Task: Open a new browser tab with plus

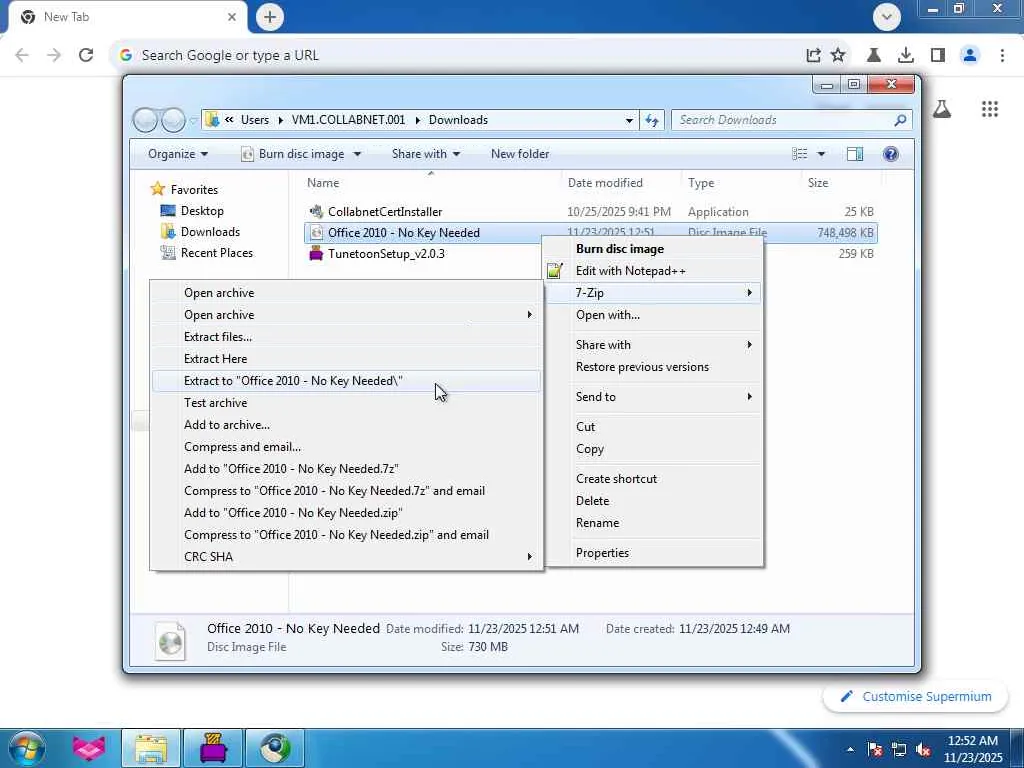Action: click(270, 17)
